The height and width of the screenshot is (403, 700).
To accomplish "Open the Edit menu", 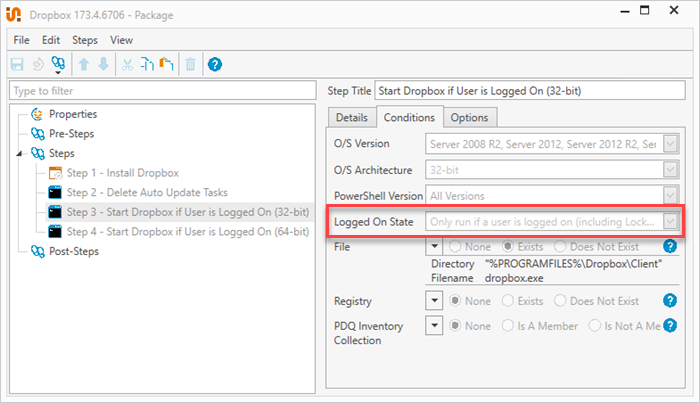I will click(x=51, y=40).
